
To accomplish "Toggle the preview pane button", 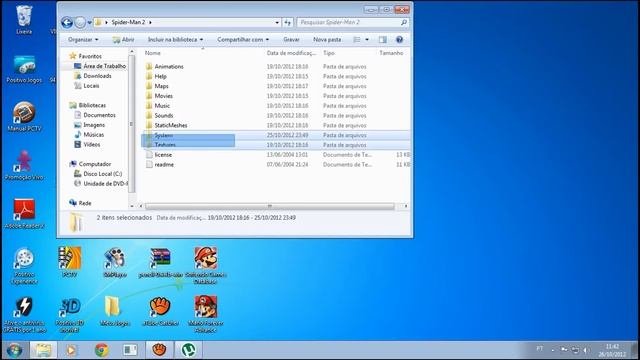I will point(382,40).
